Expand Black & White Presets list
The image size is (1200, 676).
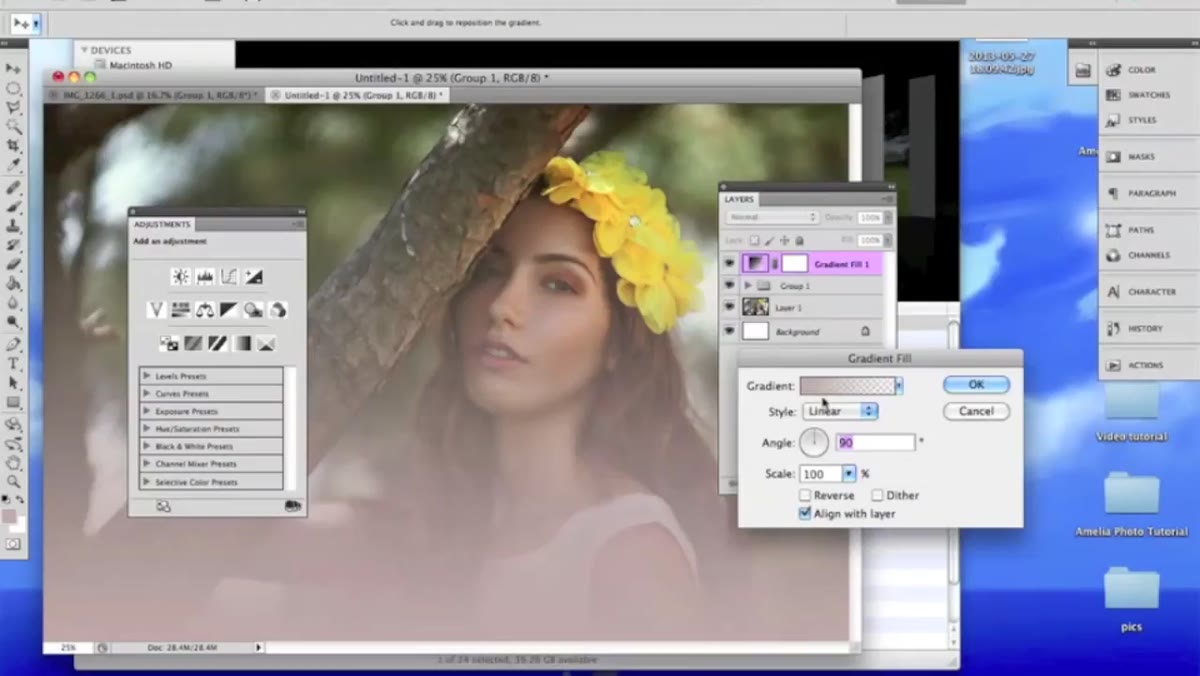147,446
